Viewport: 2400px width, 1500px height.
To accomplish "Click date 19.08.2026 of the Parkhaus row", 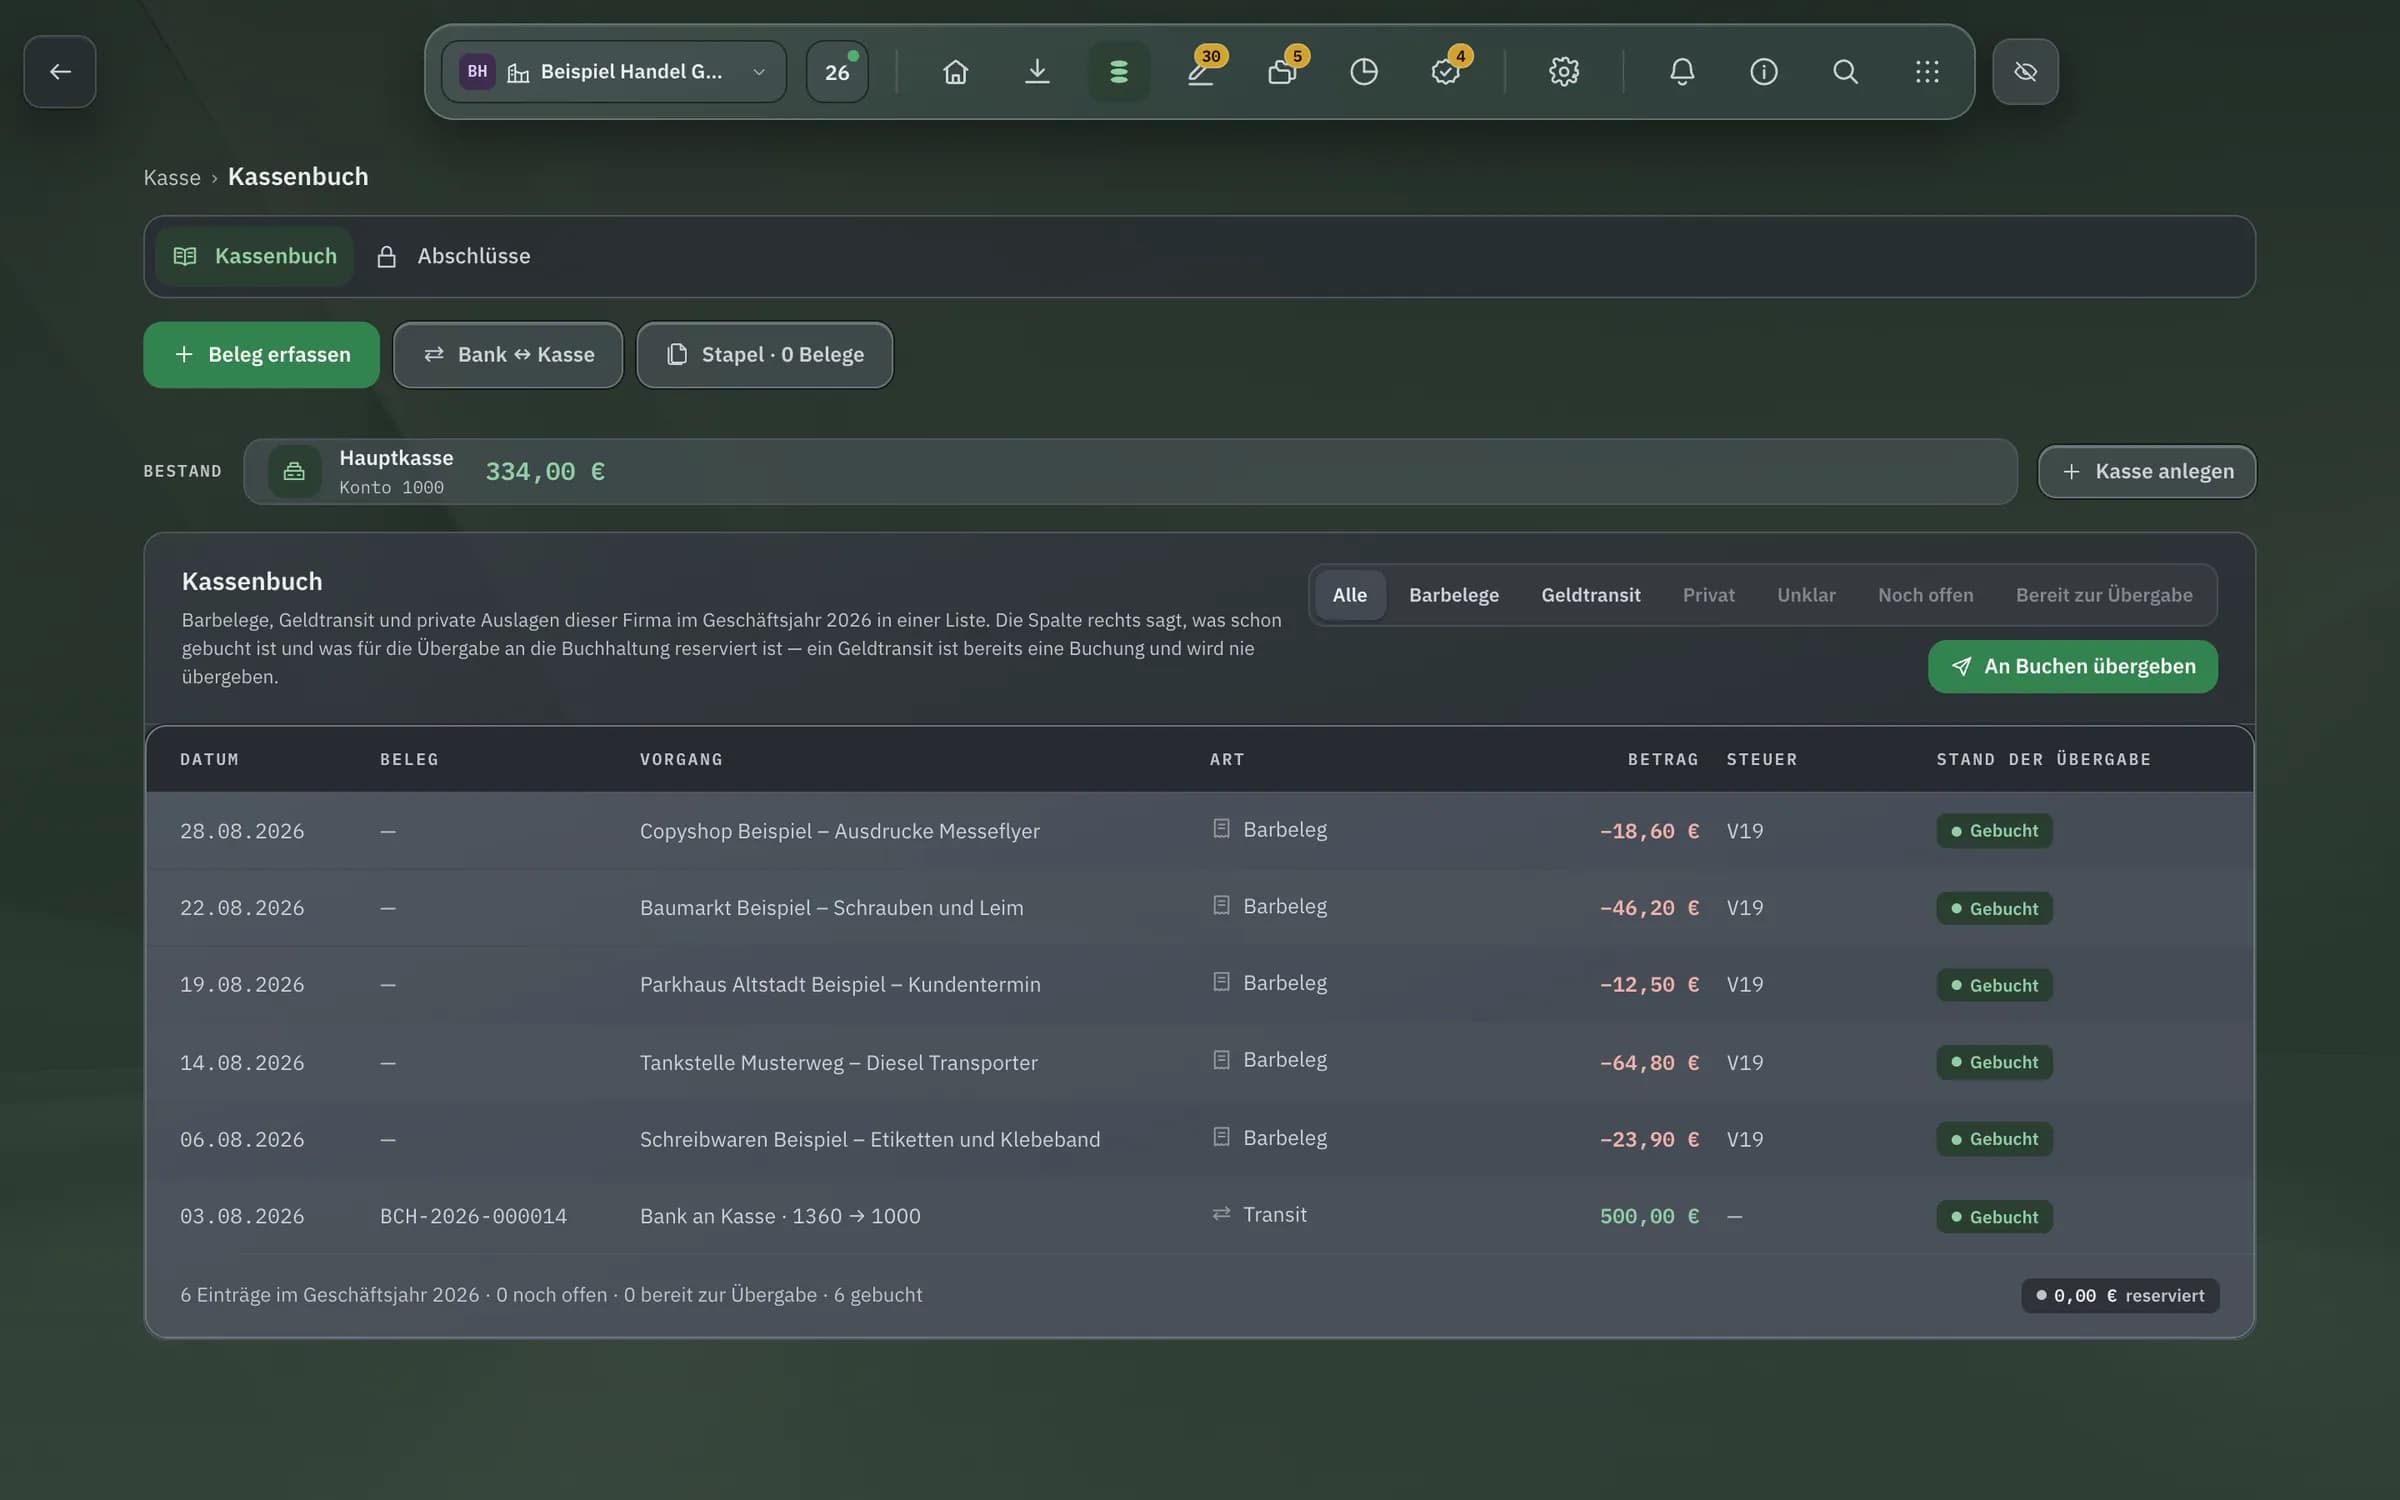I will [242, 985].
